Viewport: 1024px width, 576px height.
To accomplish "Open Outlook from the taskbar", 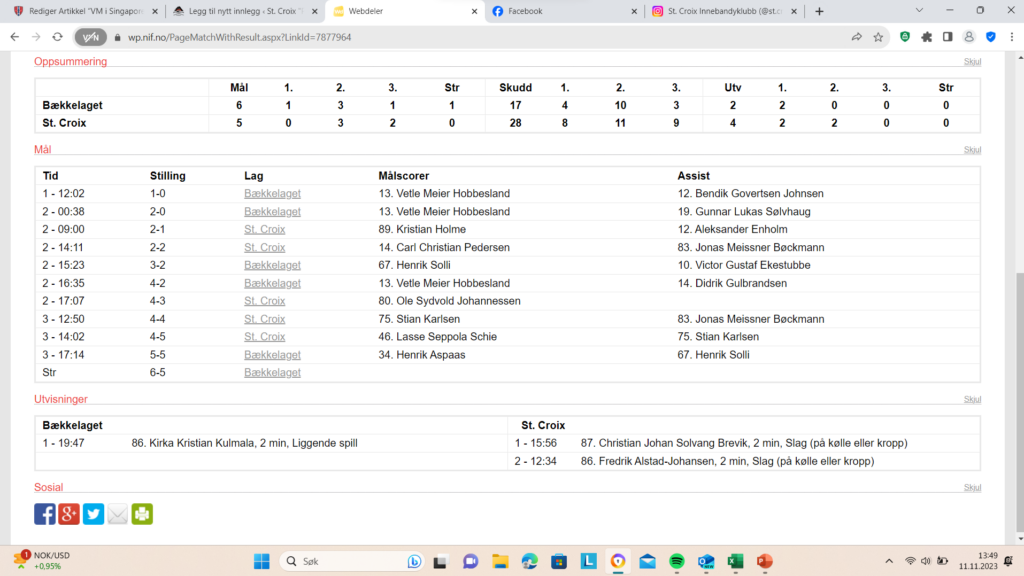I will click(x=706, y=561).
